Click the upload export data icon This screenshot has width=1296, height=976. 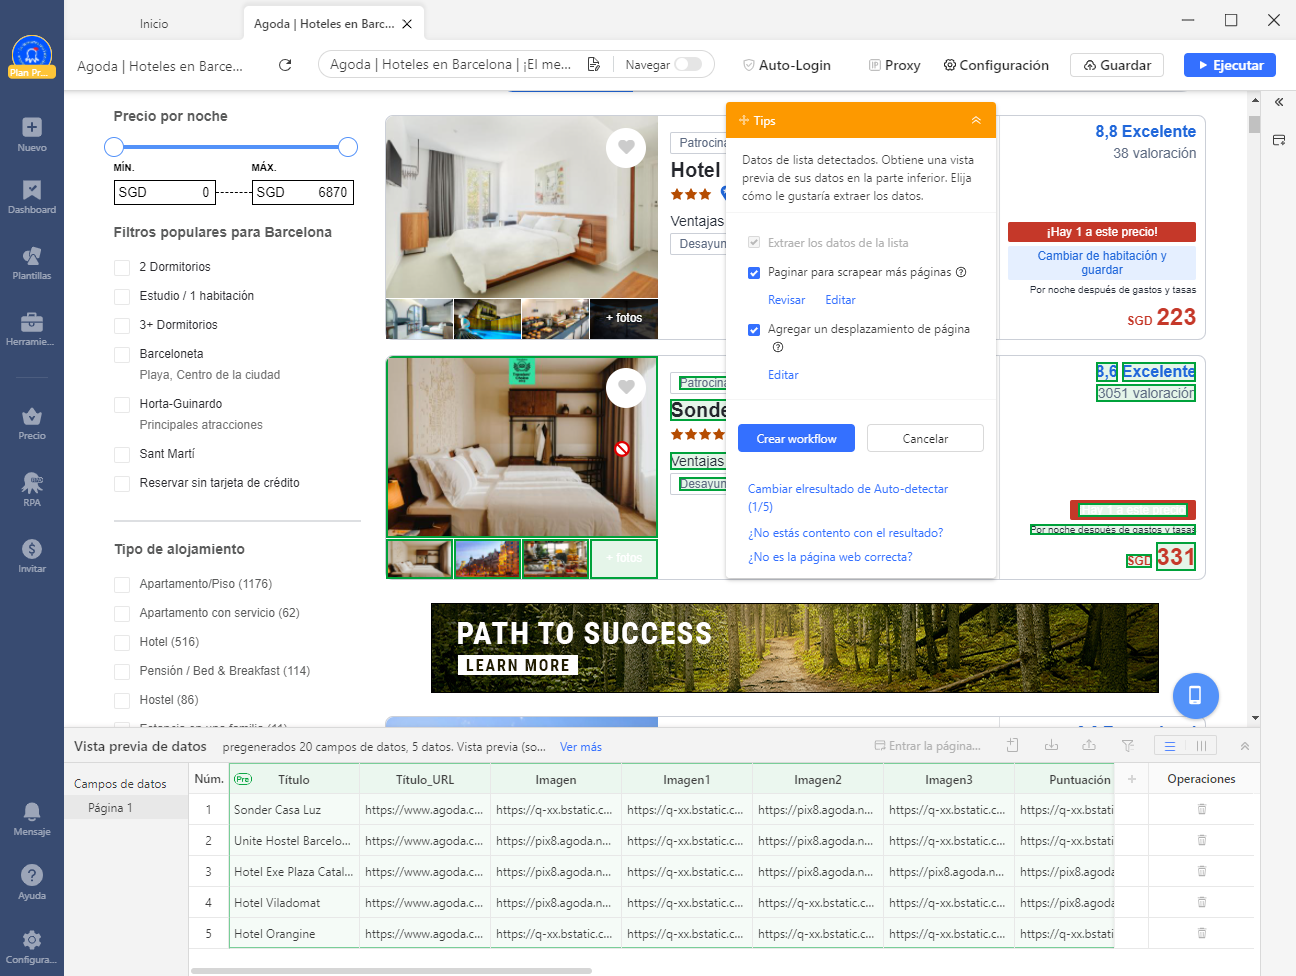tap(1089, 745)
